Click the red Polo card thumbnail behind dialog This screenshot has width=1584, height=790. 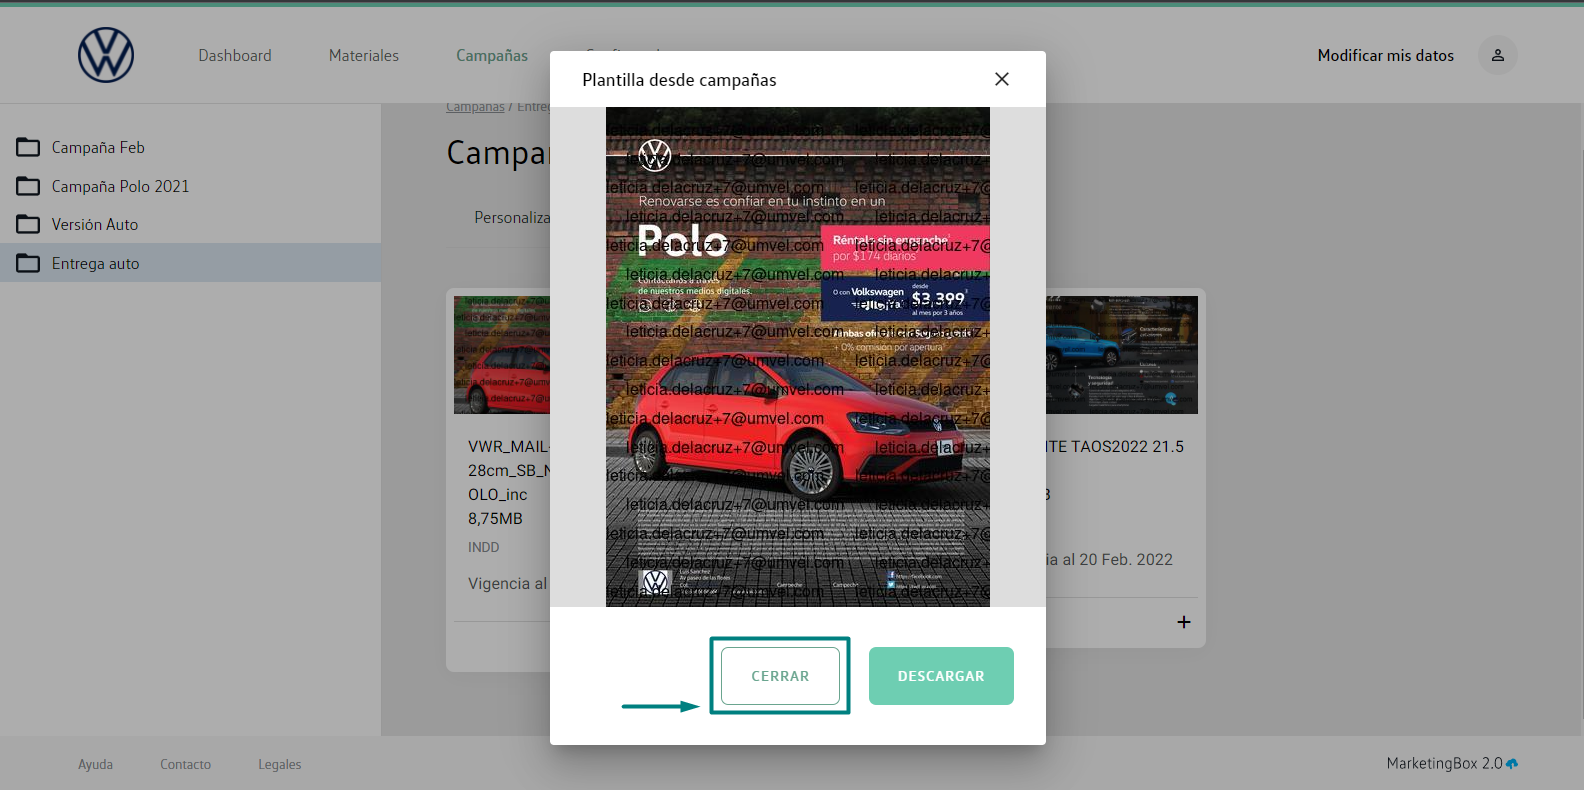pos(501,355)
